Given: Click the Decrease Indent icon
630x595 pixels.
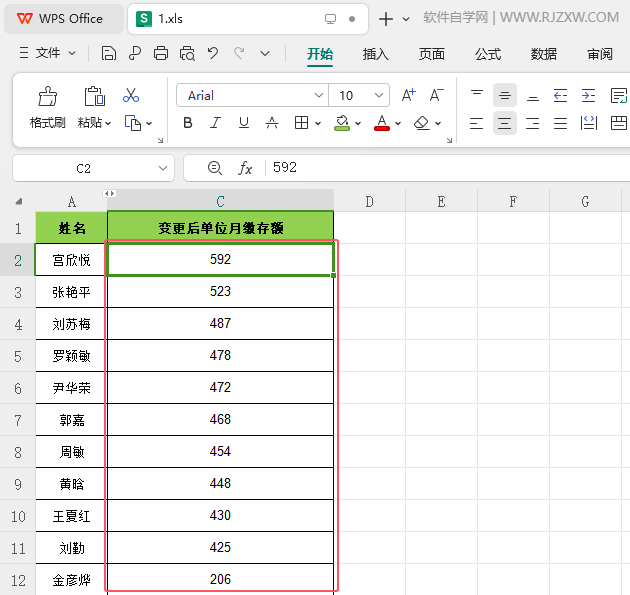Looking at the screenshot, I should coord(560,96).
